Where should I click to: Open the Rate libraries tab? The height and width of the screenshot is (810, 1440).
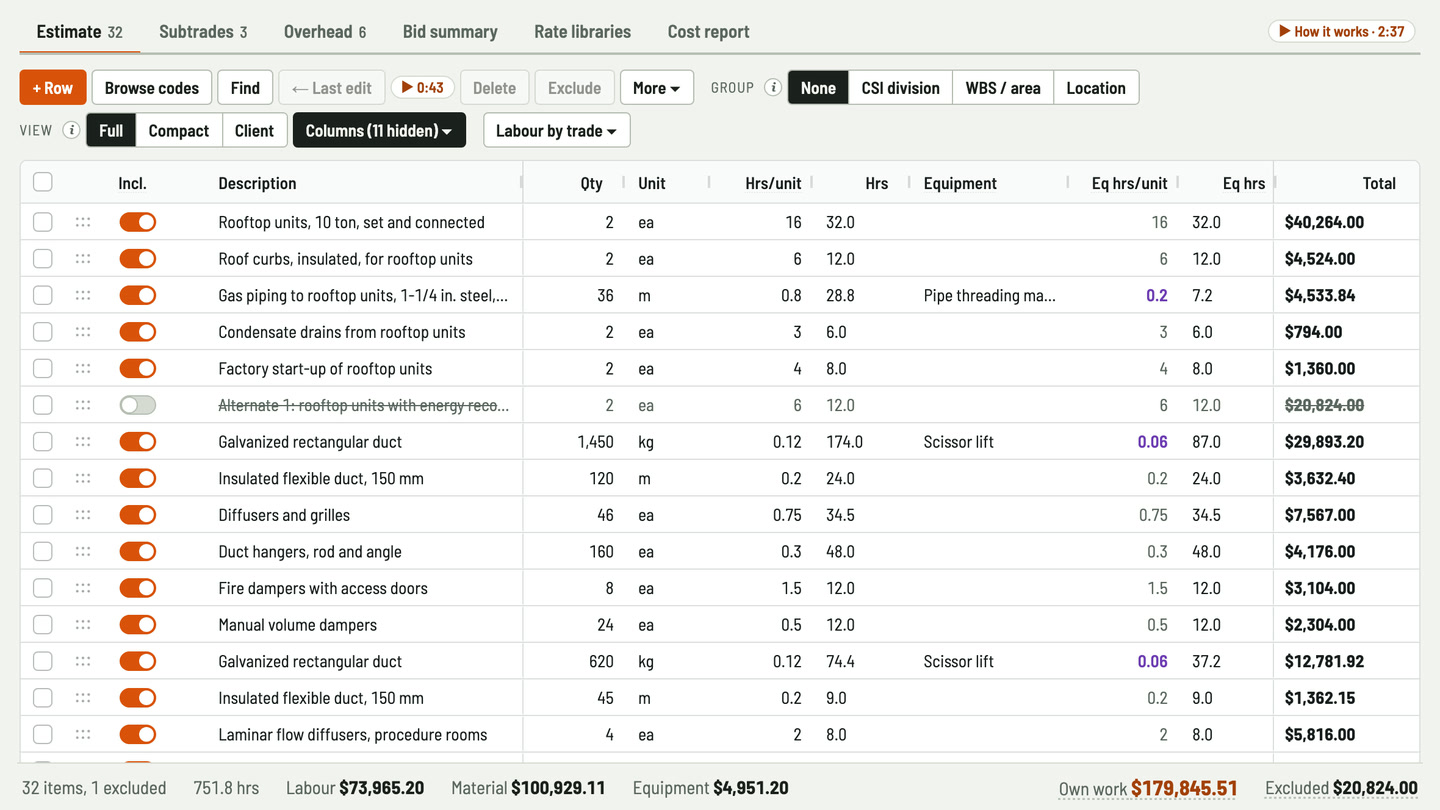click(x=582, y=31)
